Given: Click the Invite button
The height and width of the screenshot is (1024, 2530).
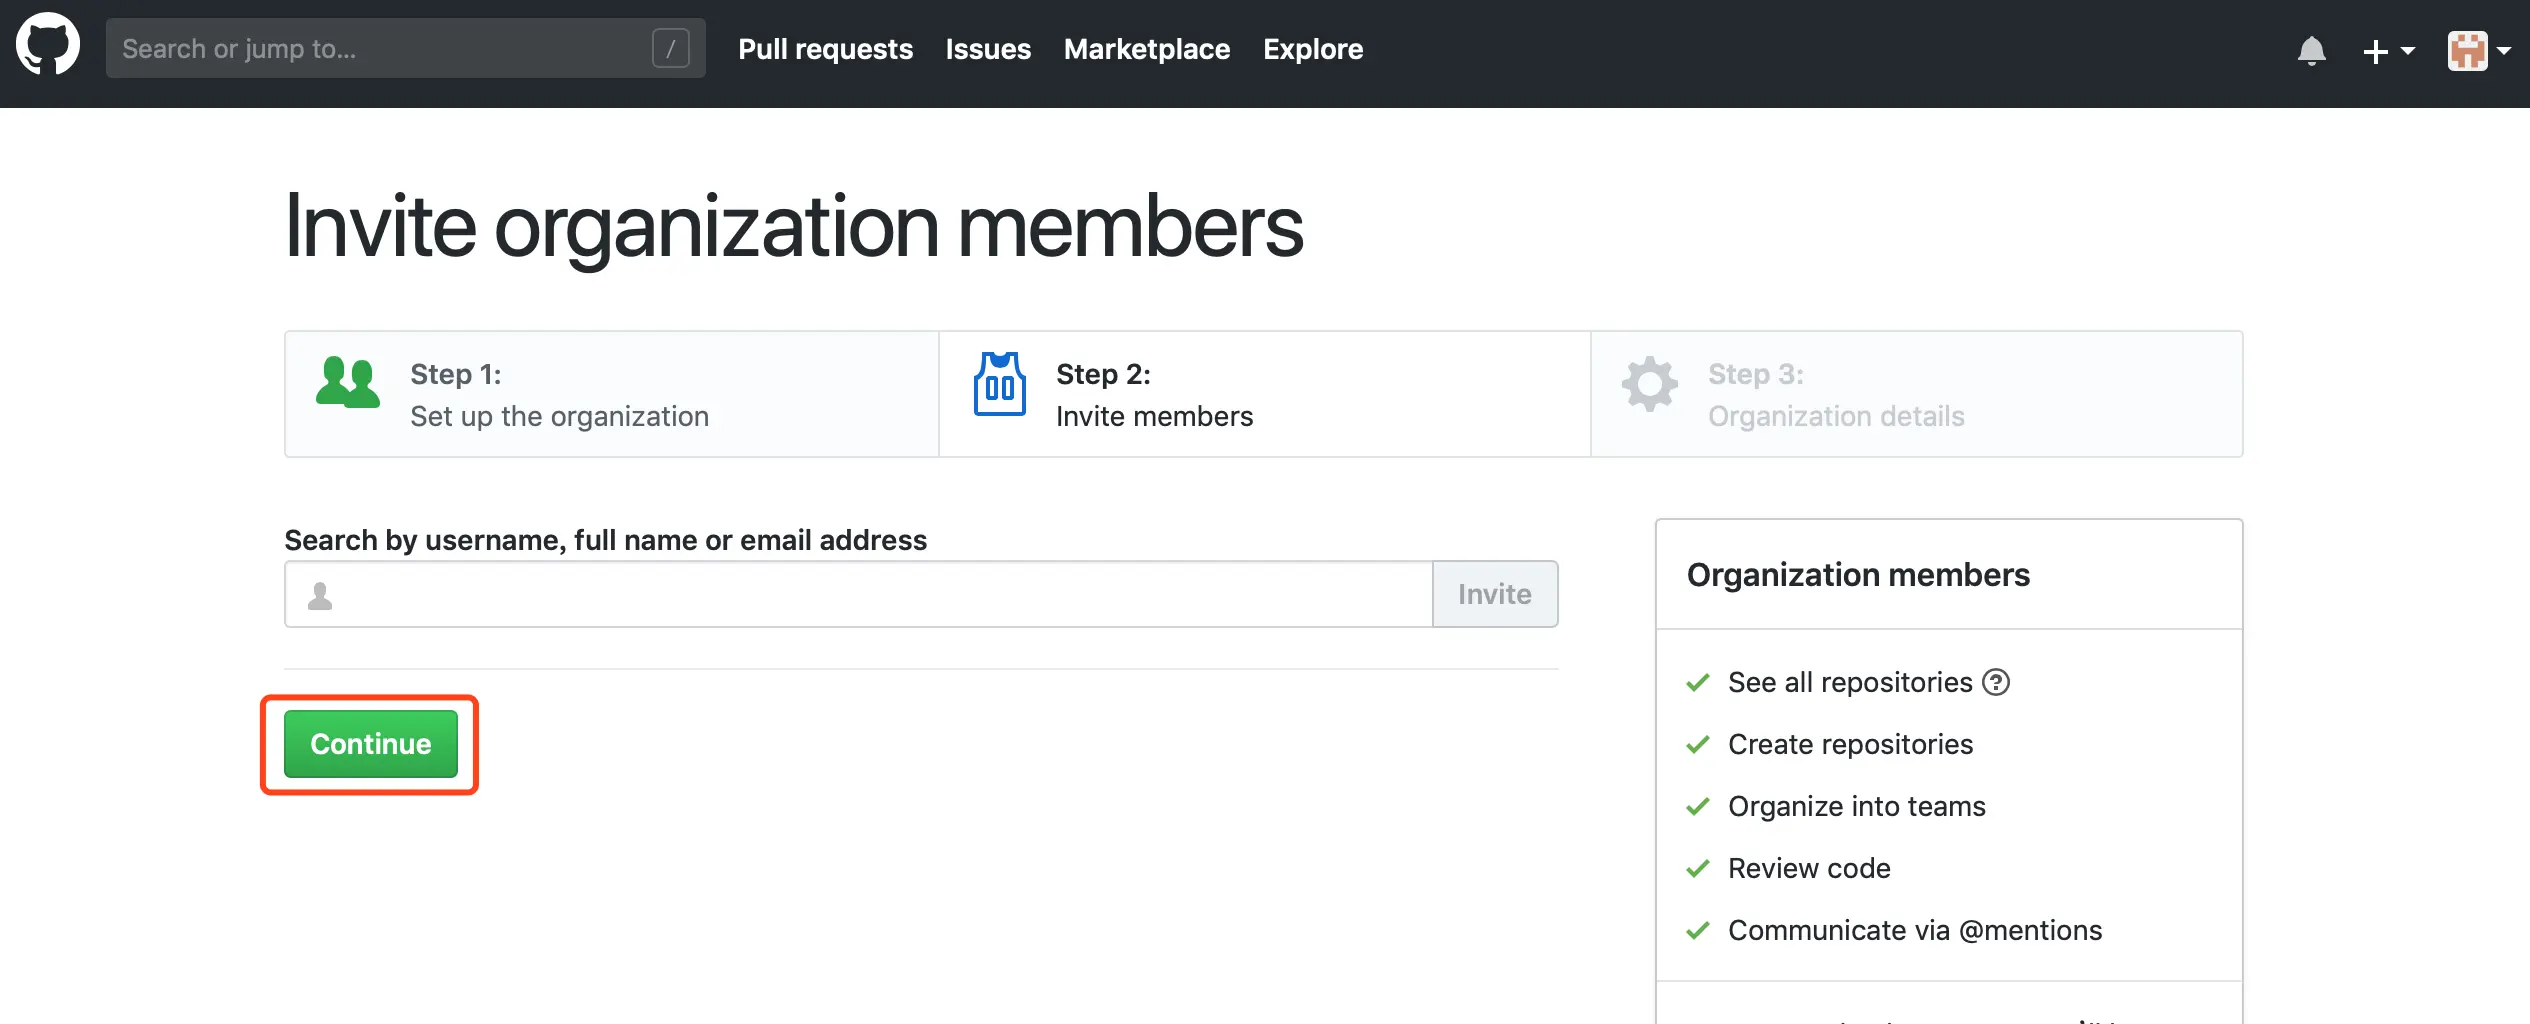Looking at the screenshot, I should tap(1494, 594).
